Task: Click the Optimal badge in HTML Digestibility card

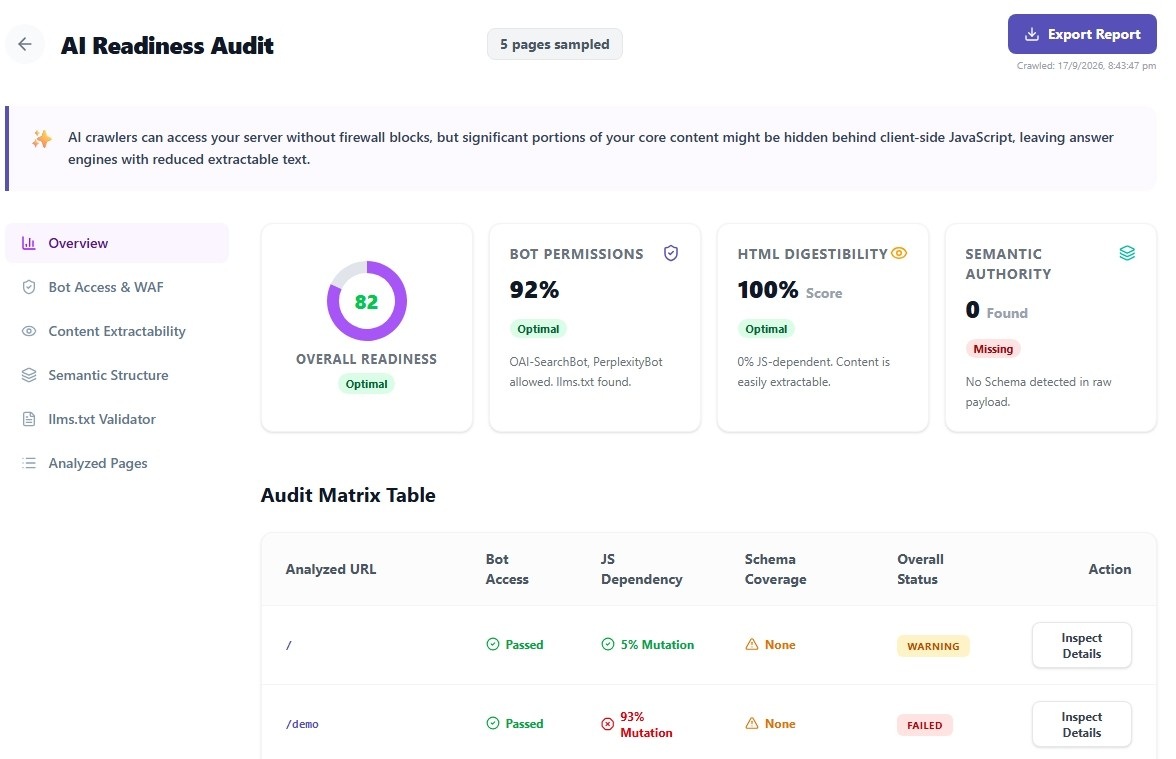Action: coord(766,328)
